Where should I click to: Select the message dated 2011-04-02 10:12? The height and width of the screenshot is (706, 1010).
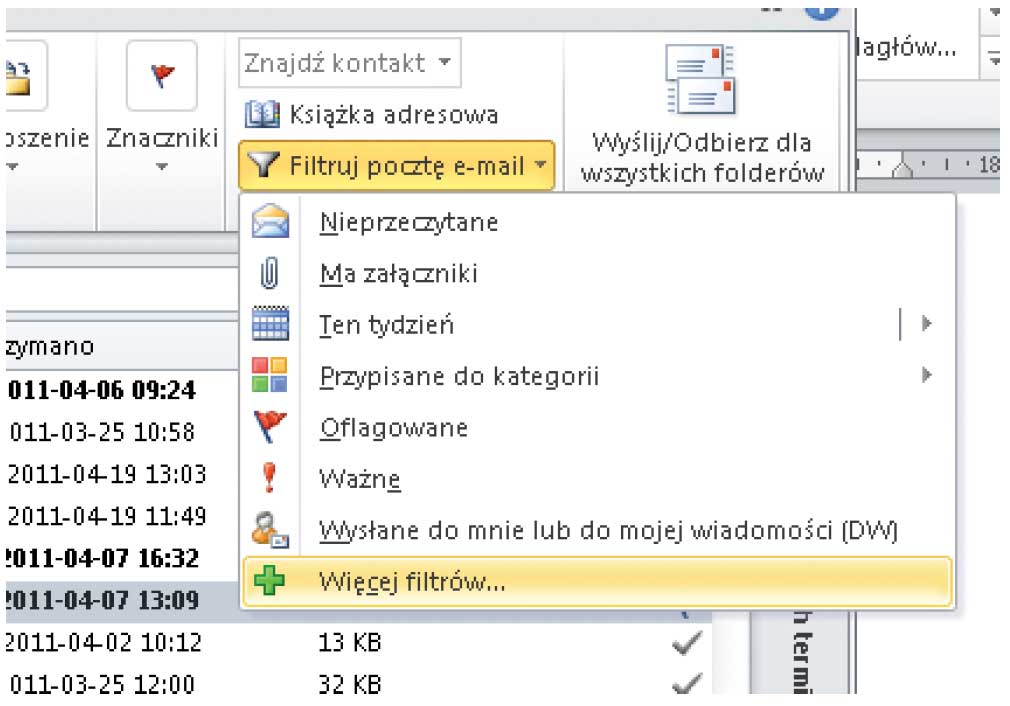[x=105, y=642]
